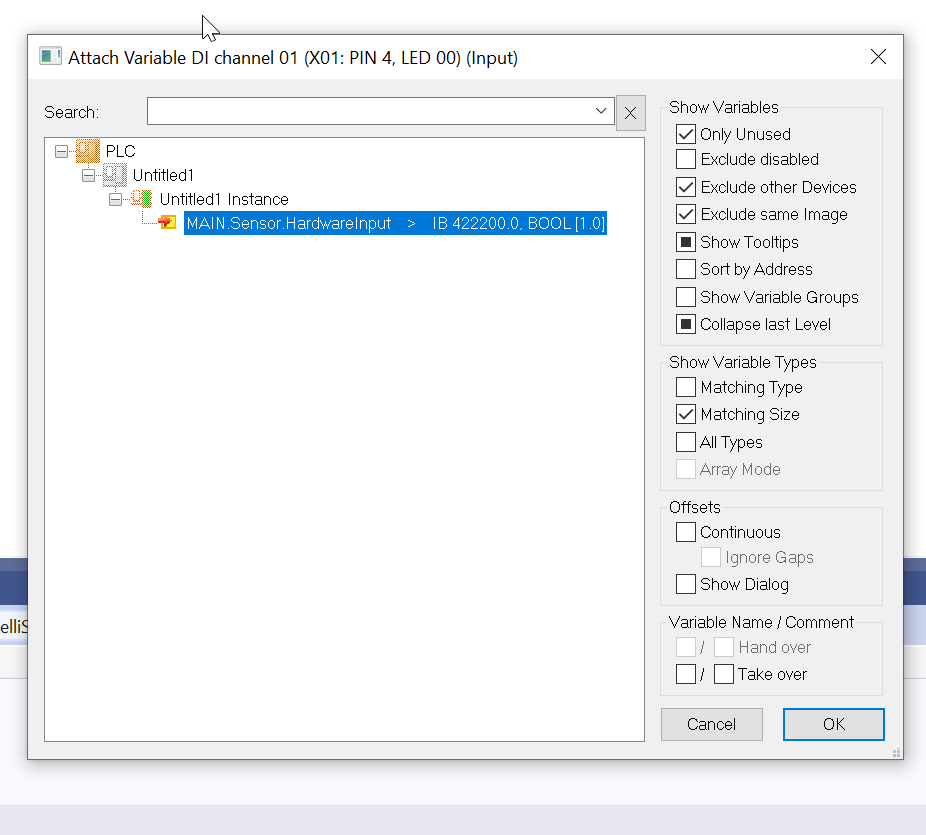Viewport: 926px width, 835px height.
Task: Check the first Take over row checkbox
Action: tap(686, 674)
